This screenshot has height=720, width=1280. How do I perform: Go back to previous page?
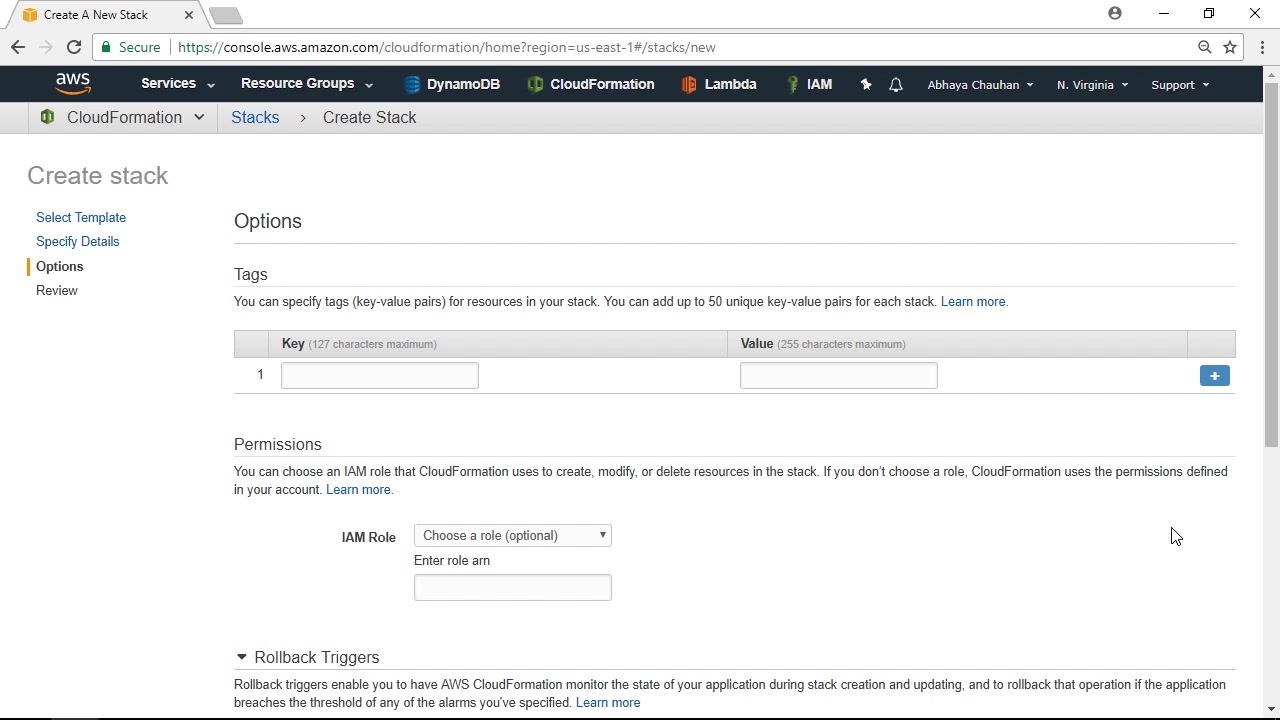tap(18, 47)
